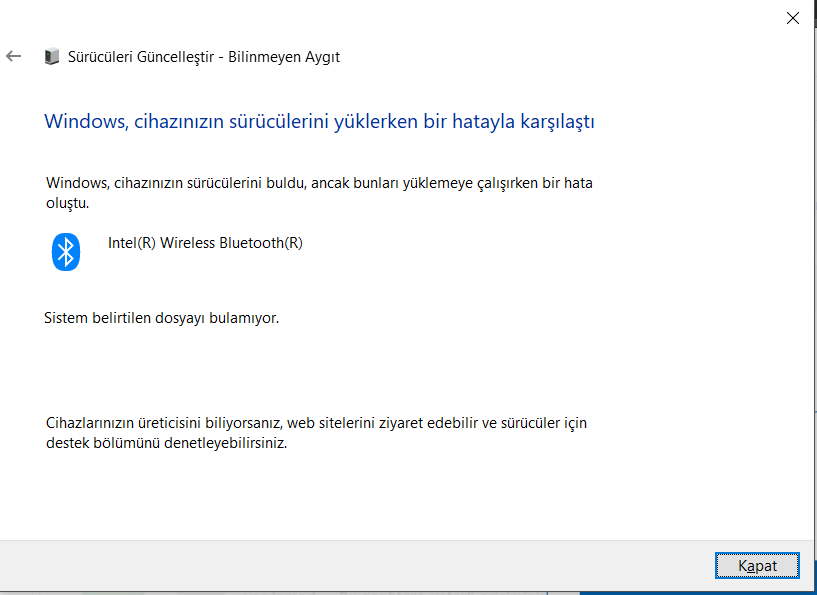Image resolution: width=817 pixels, height=595 pixels.
Task: Click the sentence "Windows, cihazınızın sürücülerini buldu"
Action: pos(319,193)
